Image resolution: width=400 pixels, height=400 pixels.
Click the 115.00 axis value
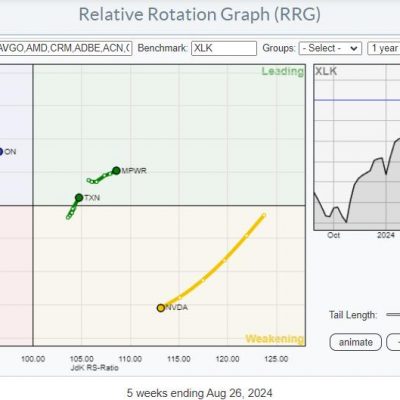click(x=179, y=359)
